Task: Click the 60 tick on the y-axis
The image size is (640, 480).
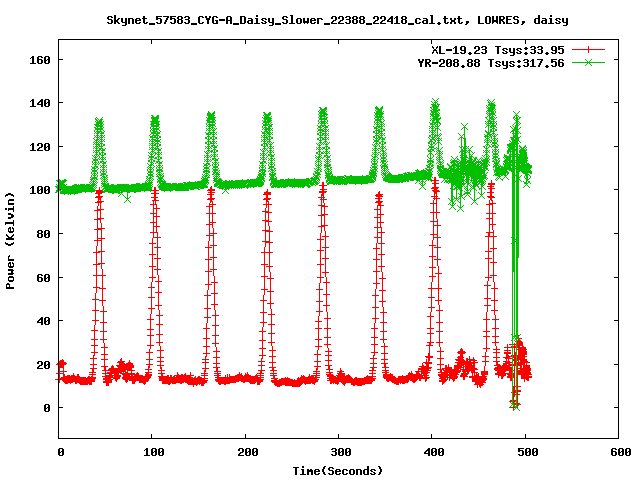Action: [43, 277]
